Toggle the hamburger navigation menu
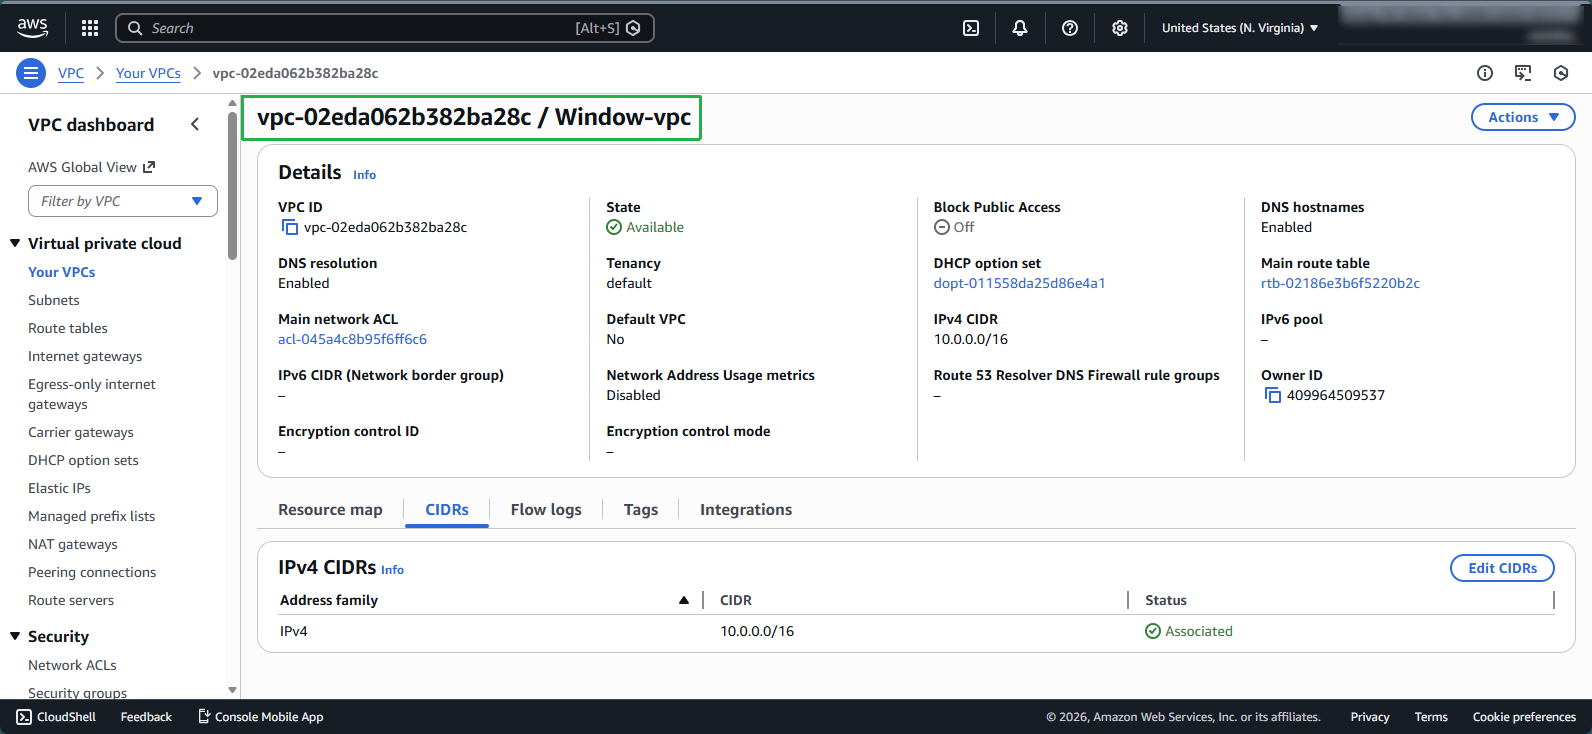 31,73
